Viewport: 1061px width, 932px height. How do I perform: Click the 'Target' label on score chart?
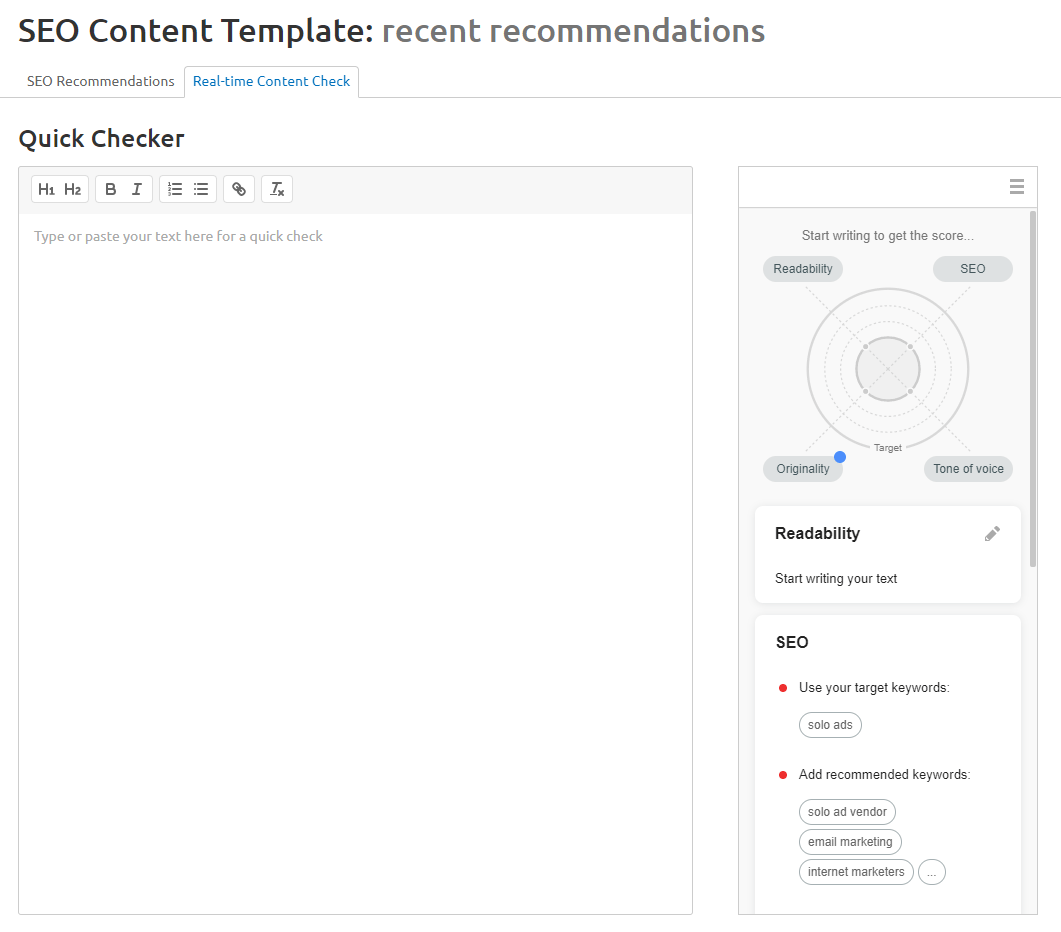pyautogui.click(x=888, y=448)
